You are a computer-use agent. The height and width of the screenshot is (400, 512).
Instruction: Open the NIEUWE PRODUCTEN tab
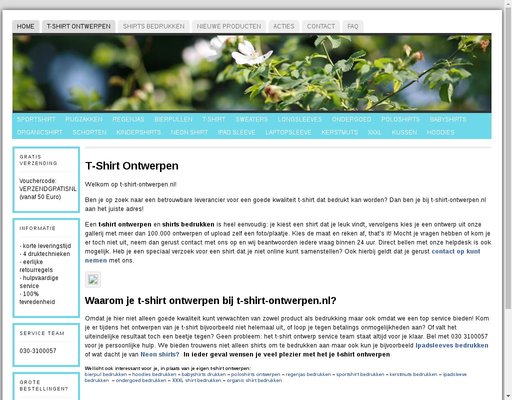point(229,26)
